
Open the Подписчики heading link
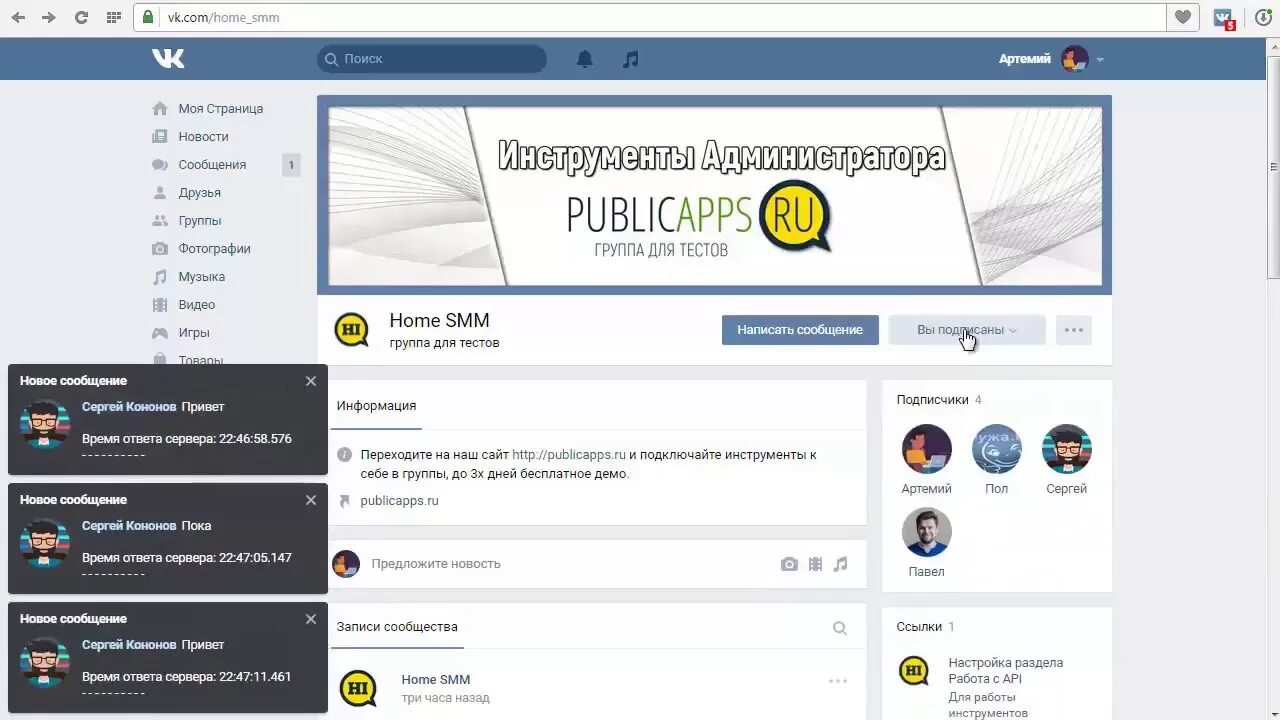tap(932, 400)
